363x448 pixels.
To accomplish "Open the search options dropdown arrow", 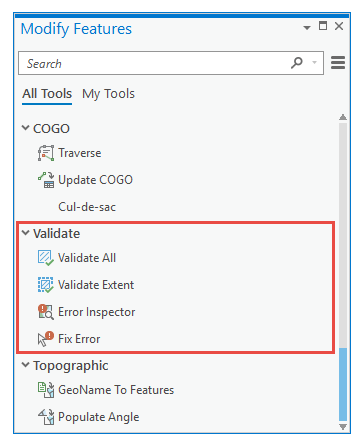I will point(314,63).
